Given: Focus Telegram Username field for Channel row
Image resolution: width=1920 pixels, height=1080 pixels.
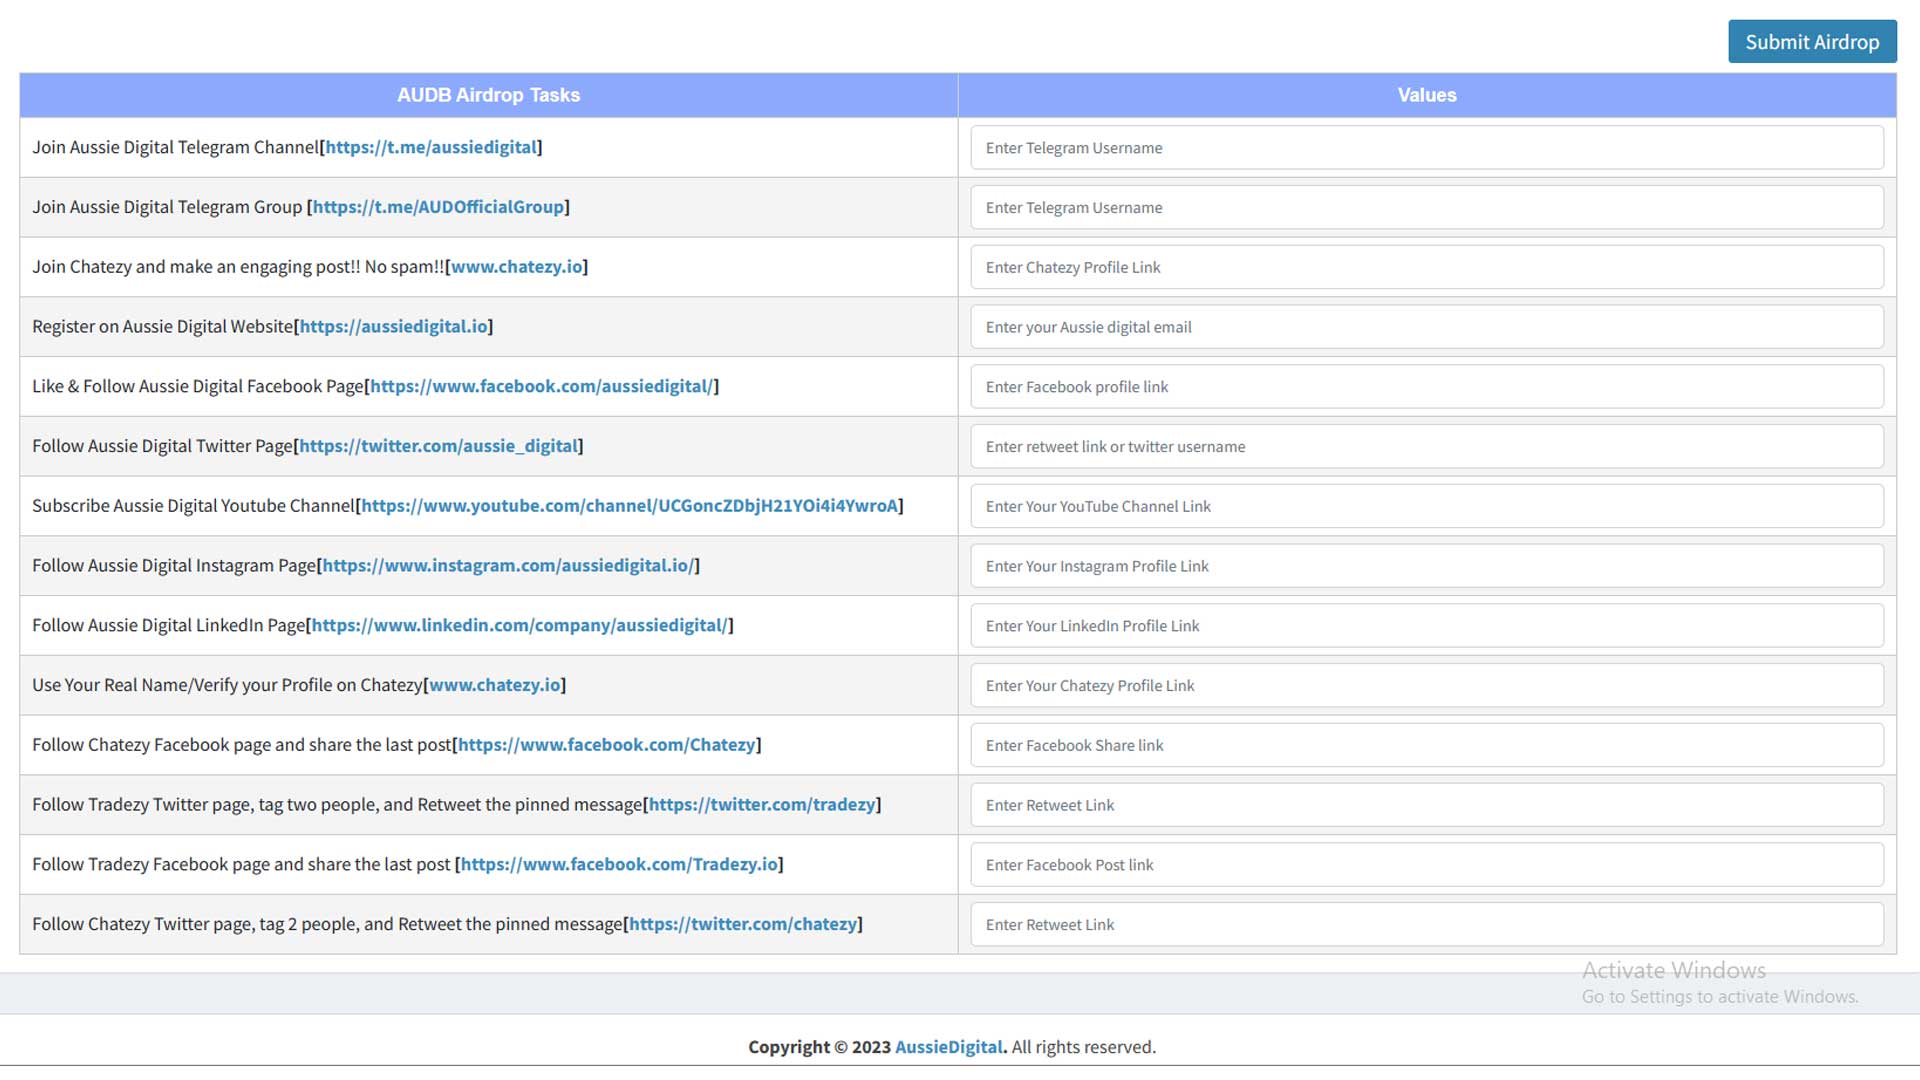Looking at the screenshot, I should point(1427,148).
